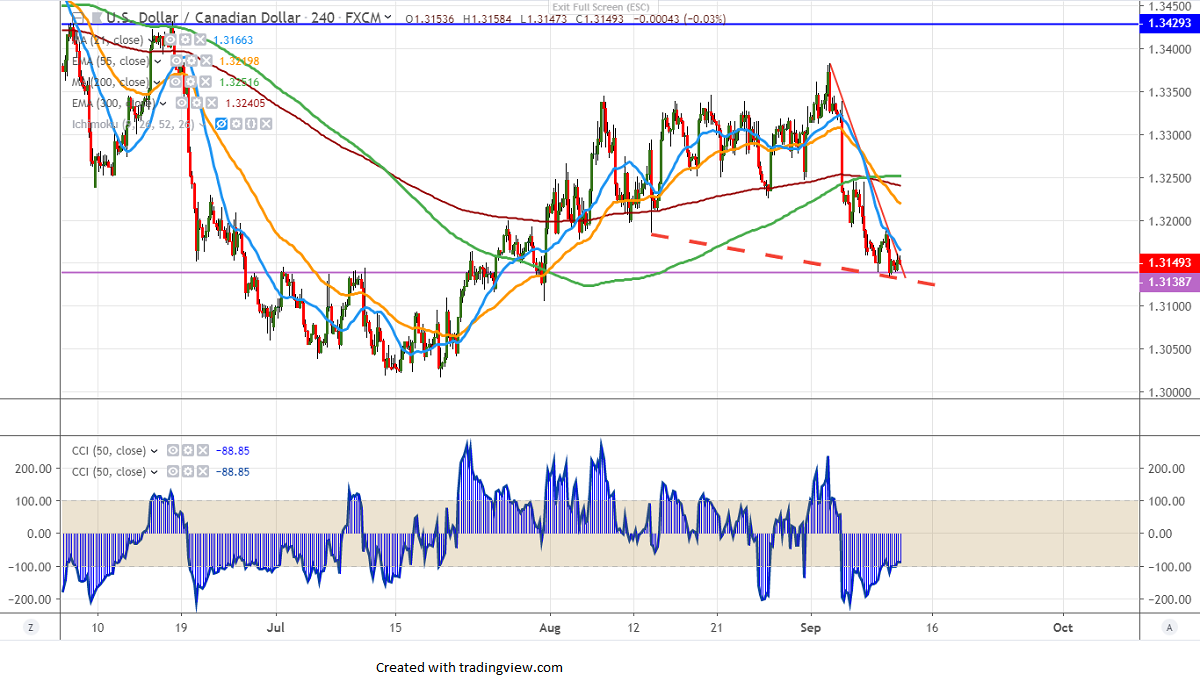Image resolution: width=1201 pixels, height=685 pixels.
Task: Open EMA (300, close) settings
Action: pos(197,103)
